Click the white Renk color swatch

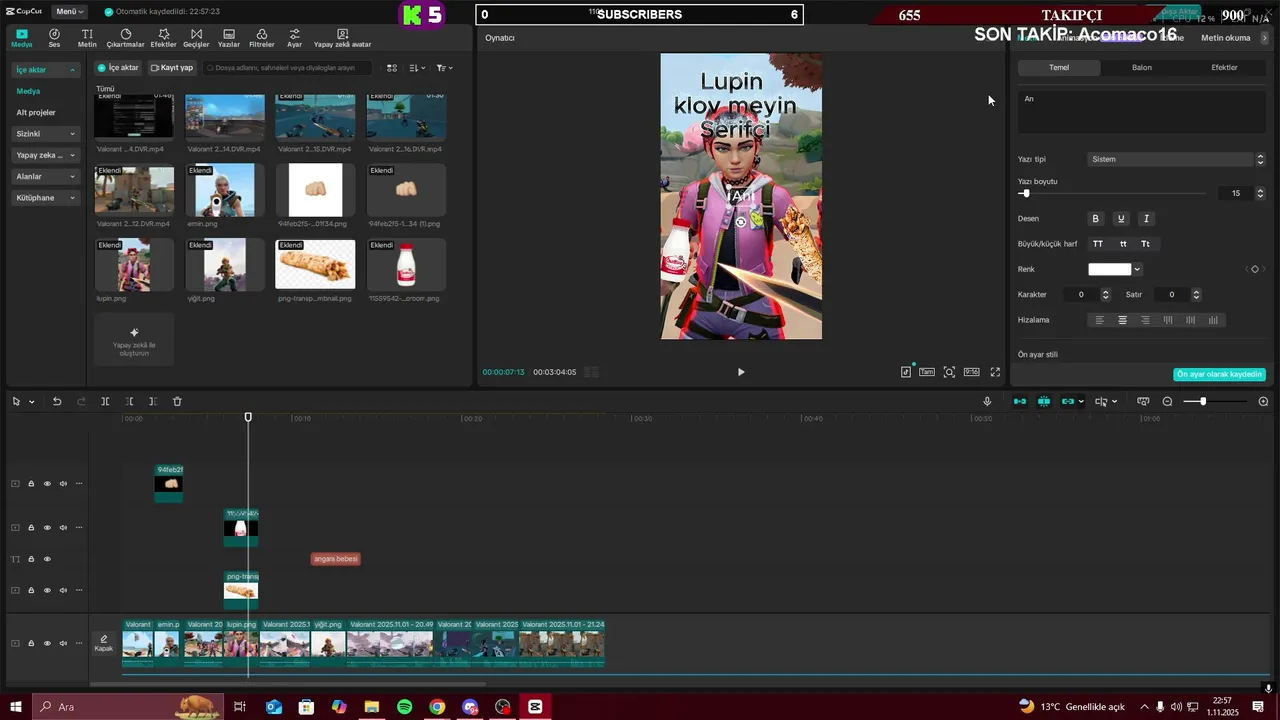coord(1109,269)
